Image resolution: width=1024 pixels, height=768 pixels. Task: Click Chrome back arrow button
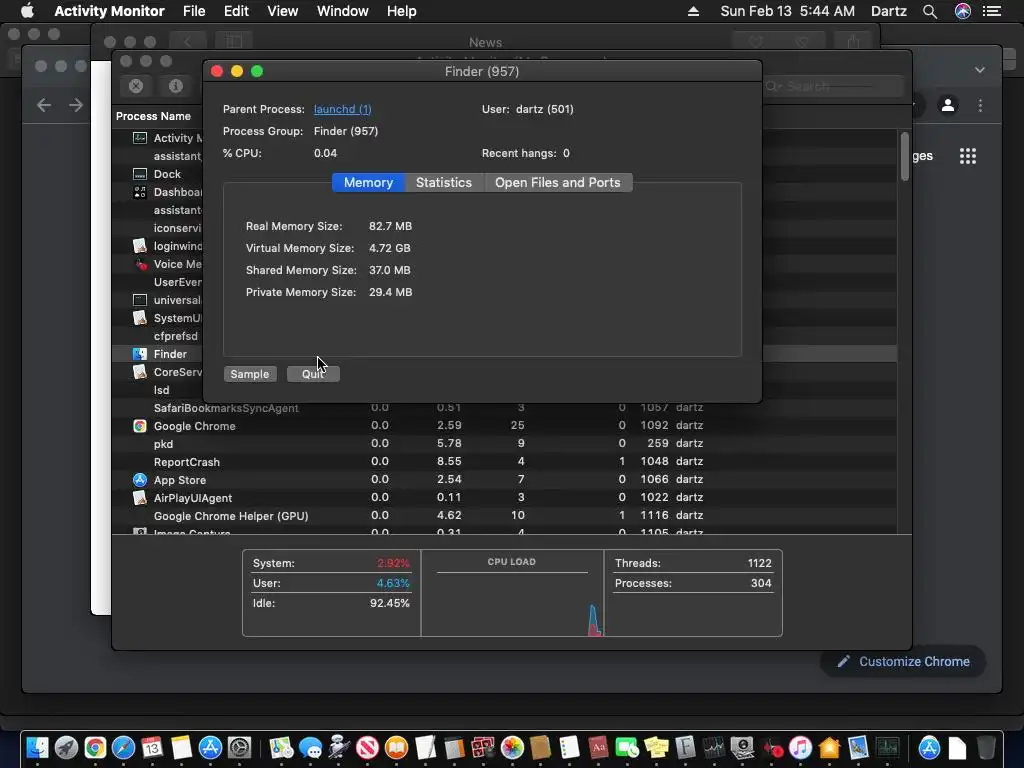pyautogui.click(x=44, y=105)
